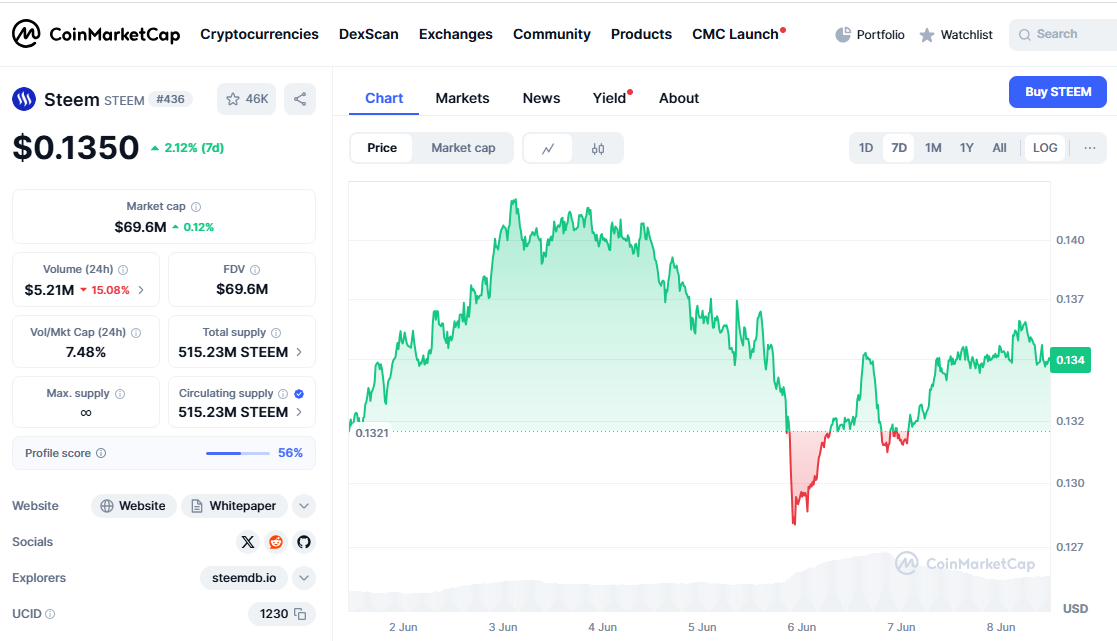Expand the Website links dropdown
Viewport: 1117px width, 641px height.
[304, 506]
